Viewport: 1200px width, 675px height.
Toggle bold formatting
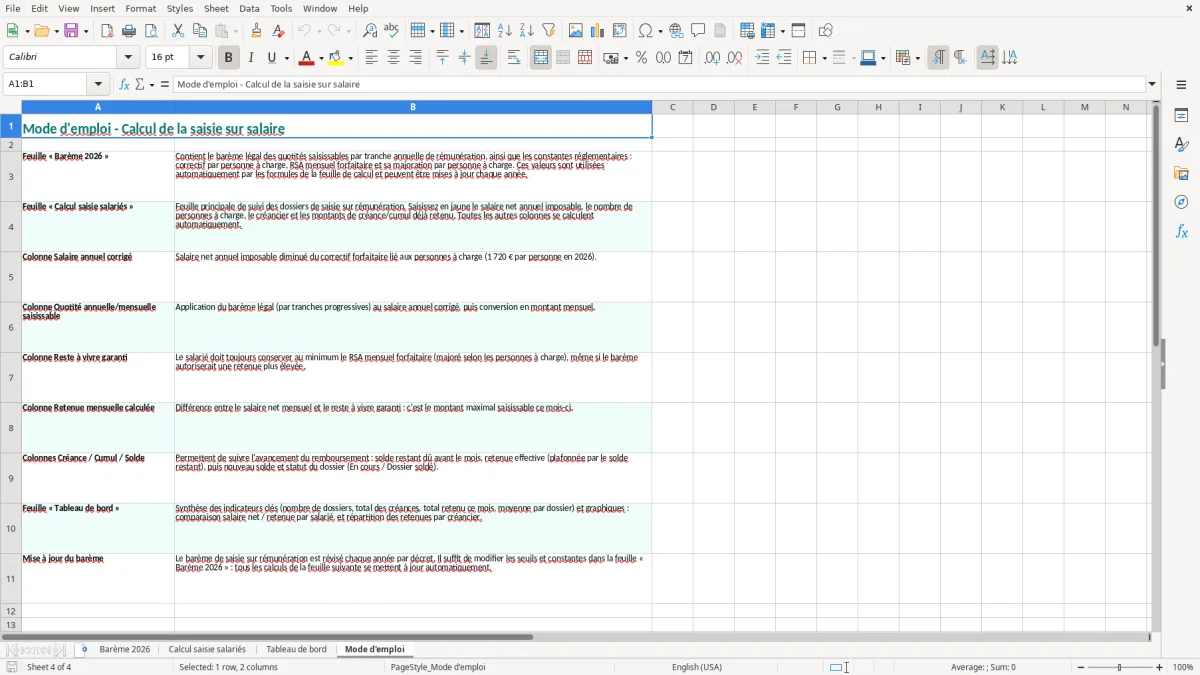tap(228, 58)
